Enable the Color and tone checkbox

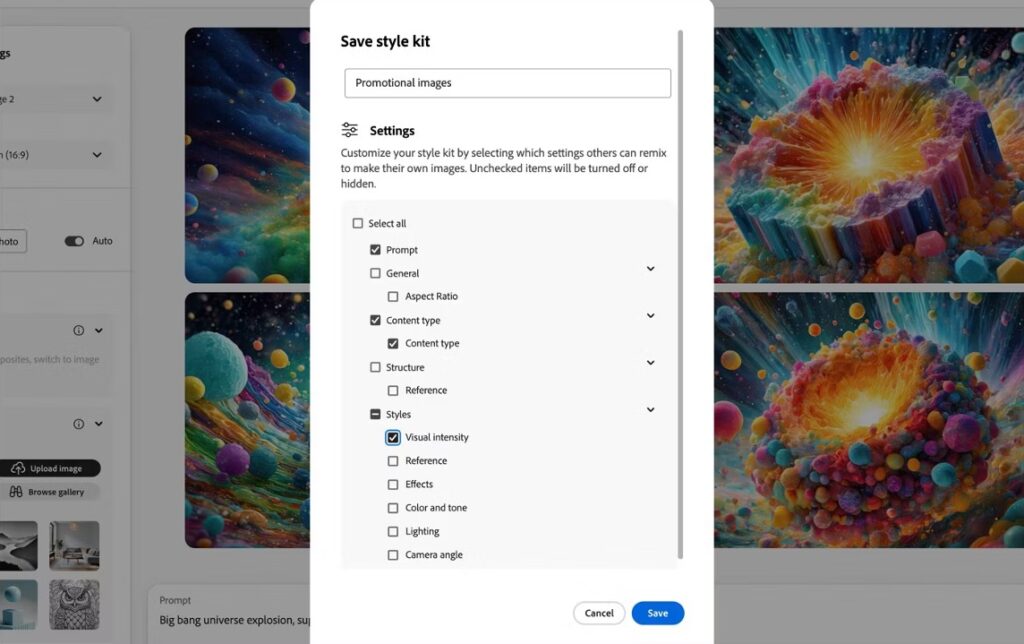[393, 508]
